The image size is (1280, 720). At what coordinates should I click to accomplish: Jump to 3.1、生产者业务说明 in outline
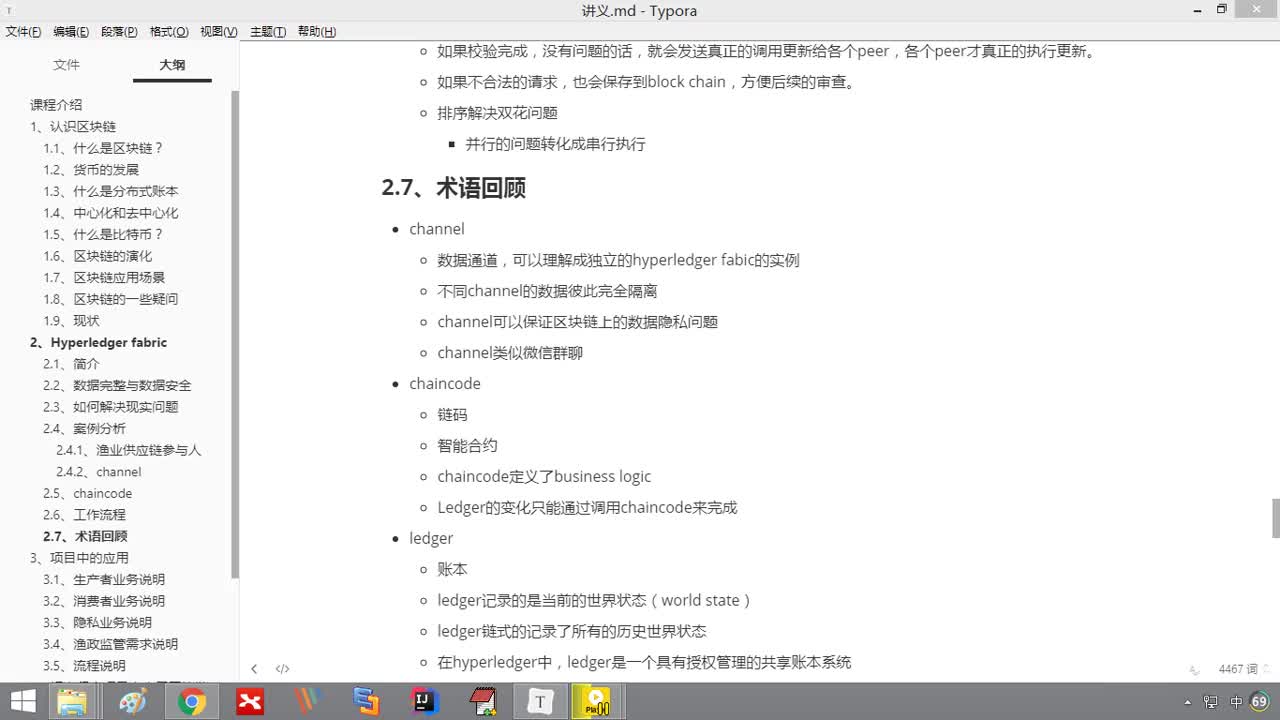click(x=103, y=580)
